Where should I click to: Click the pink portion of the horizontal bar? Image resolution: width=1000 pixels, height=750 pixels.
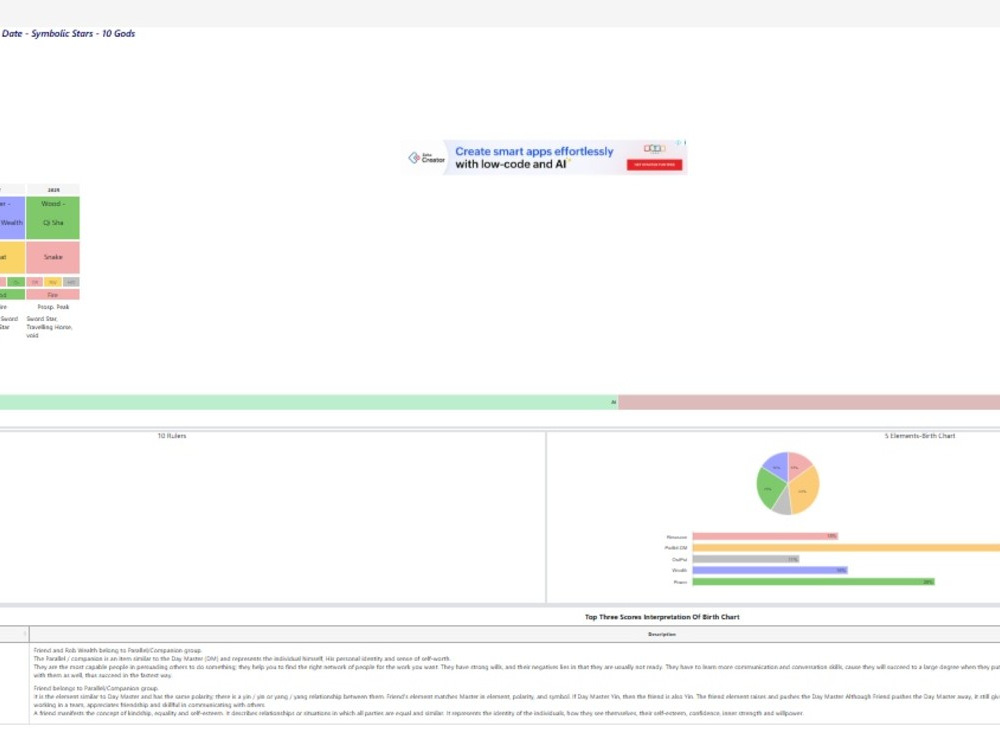pyautogui.click(x=809, y=402)
